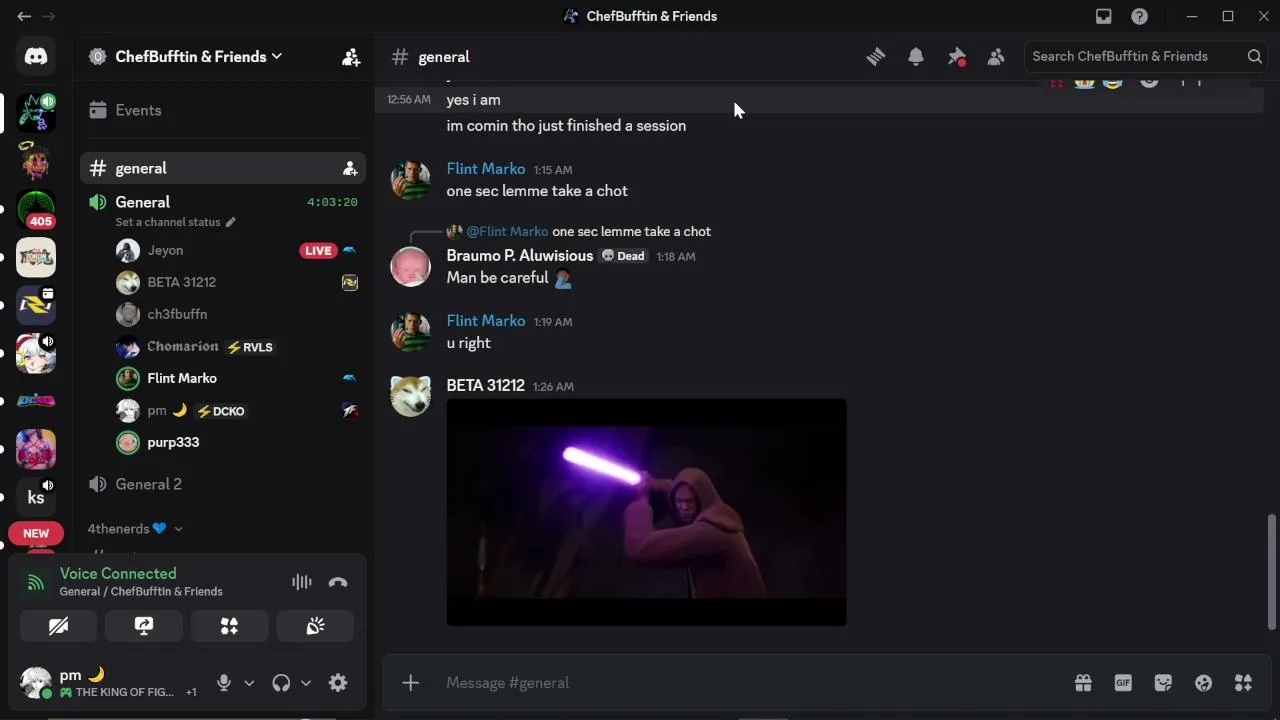Viewport: 1280px width, 720px height.
Task: Open the Help question mark icon
Action: pyautogui.click(x=1139, y=16)
